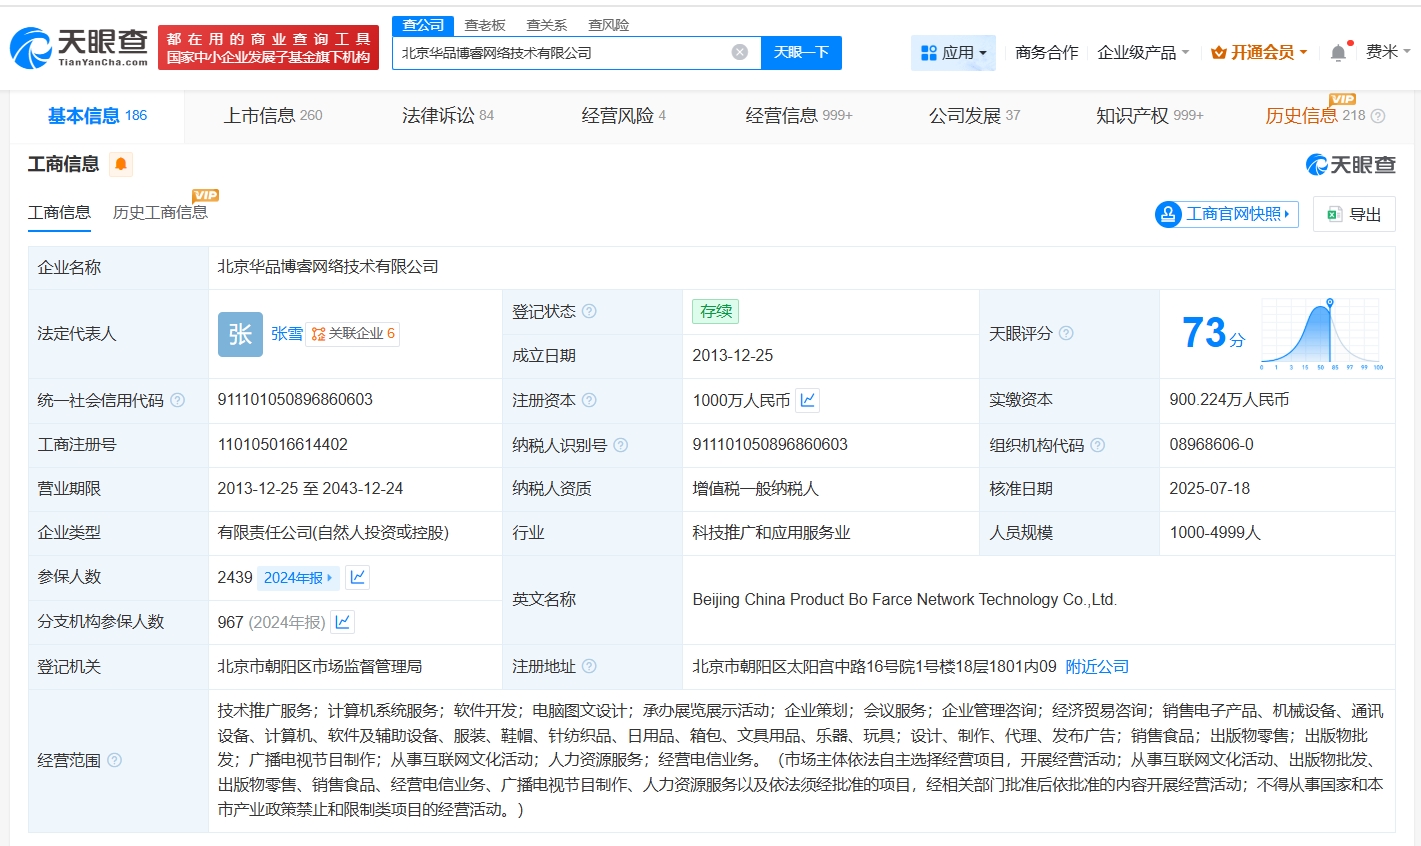Click help icon next to 统一社会信用代码
The height and width of the screenshot is (846, 1421).
point(177,400)
